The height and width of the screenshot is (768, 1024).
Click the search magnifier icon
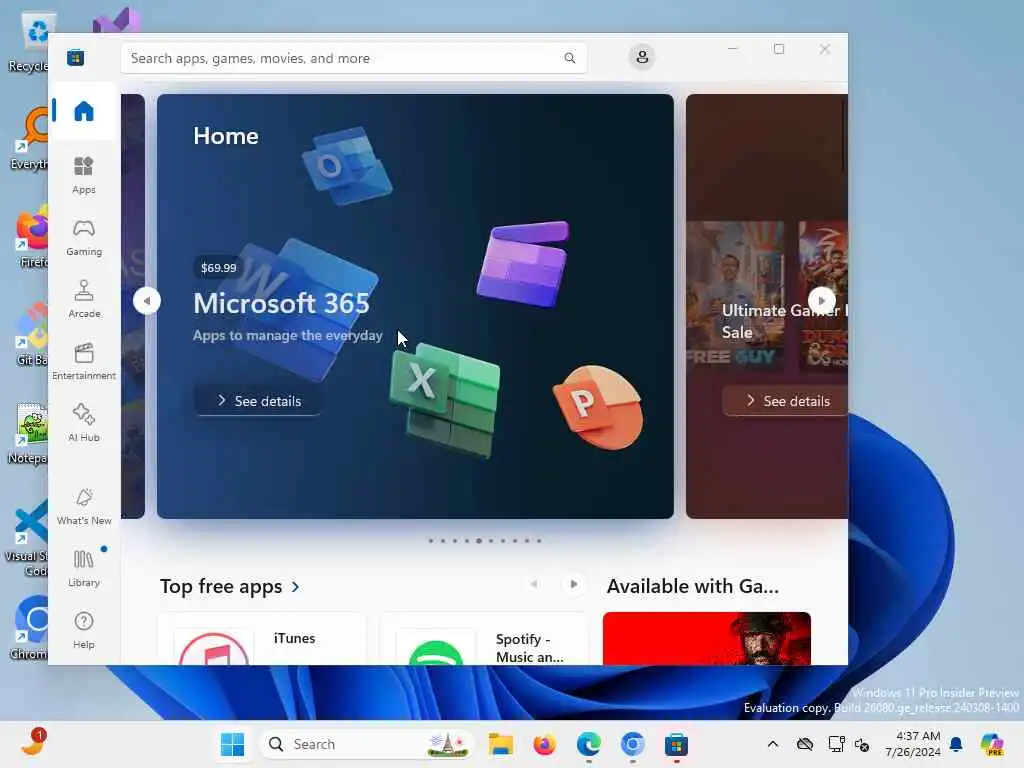click(569, 58)
